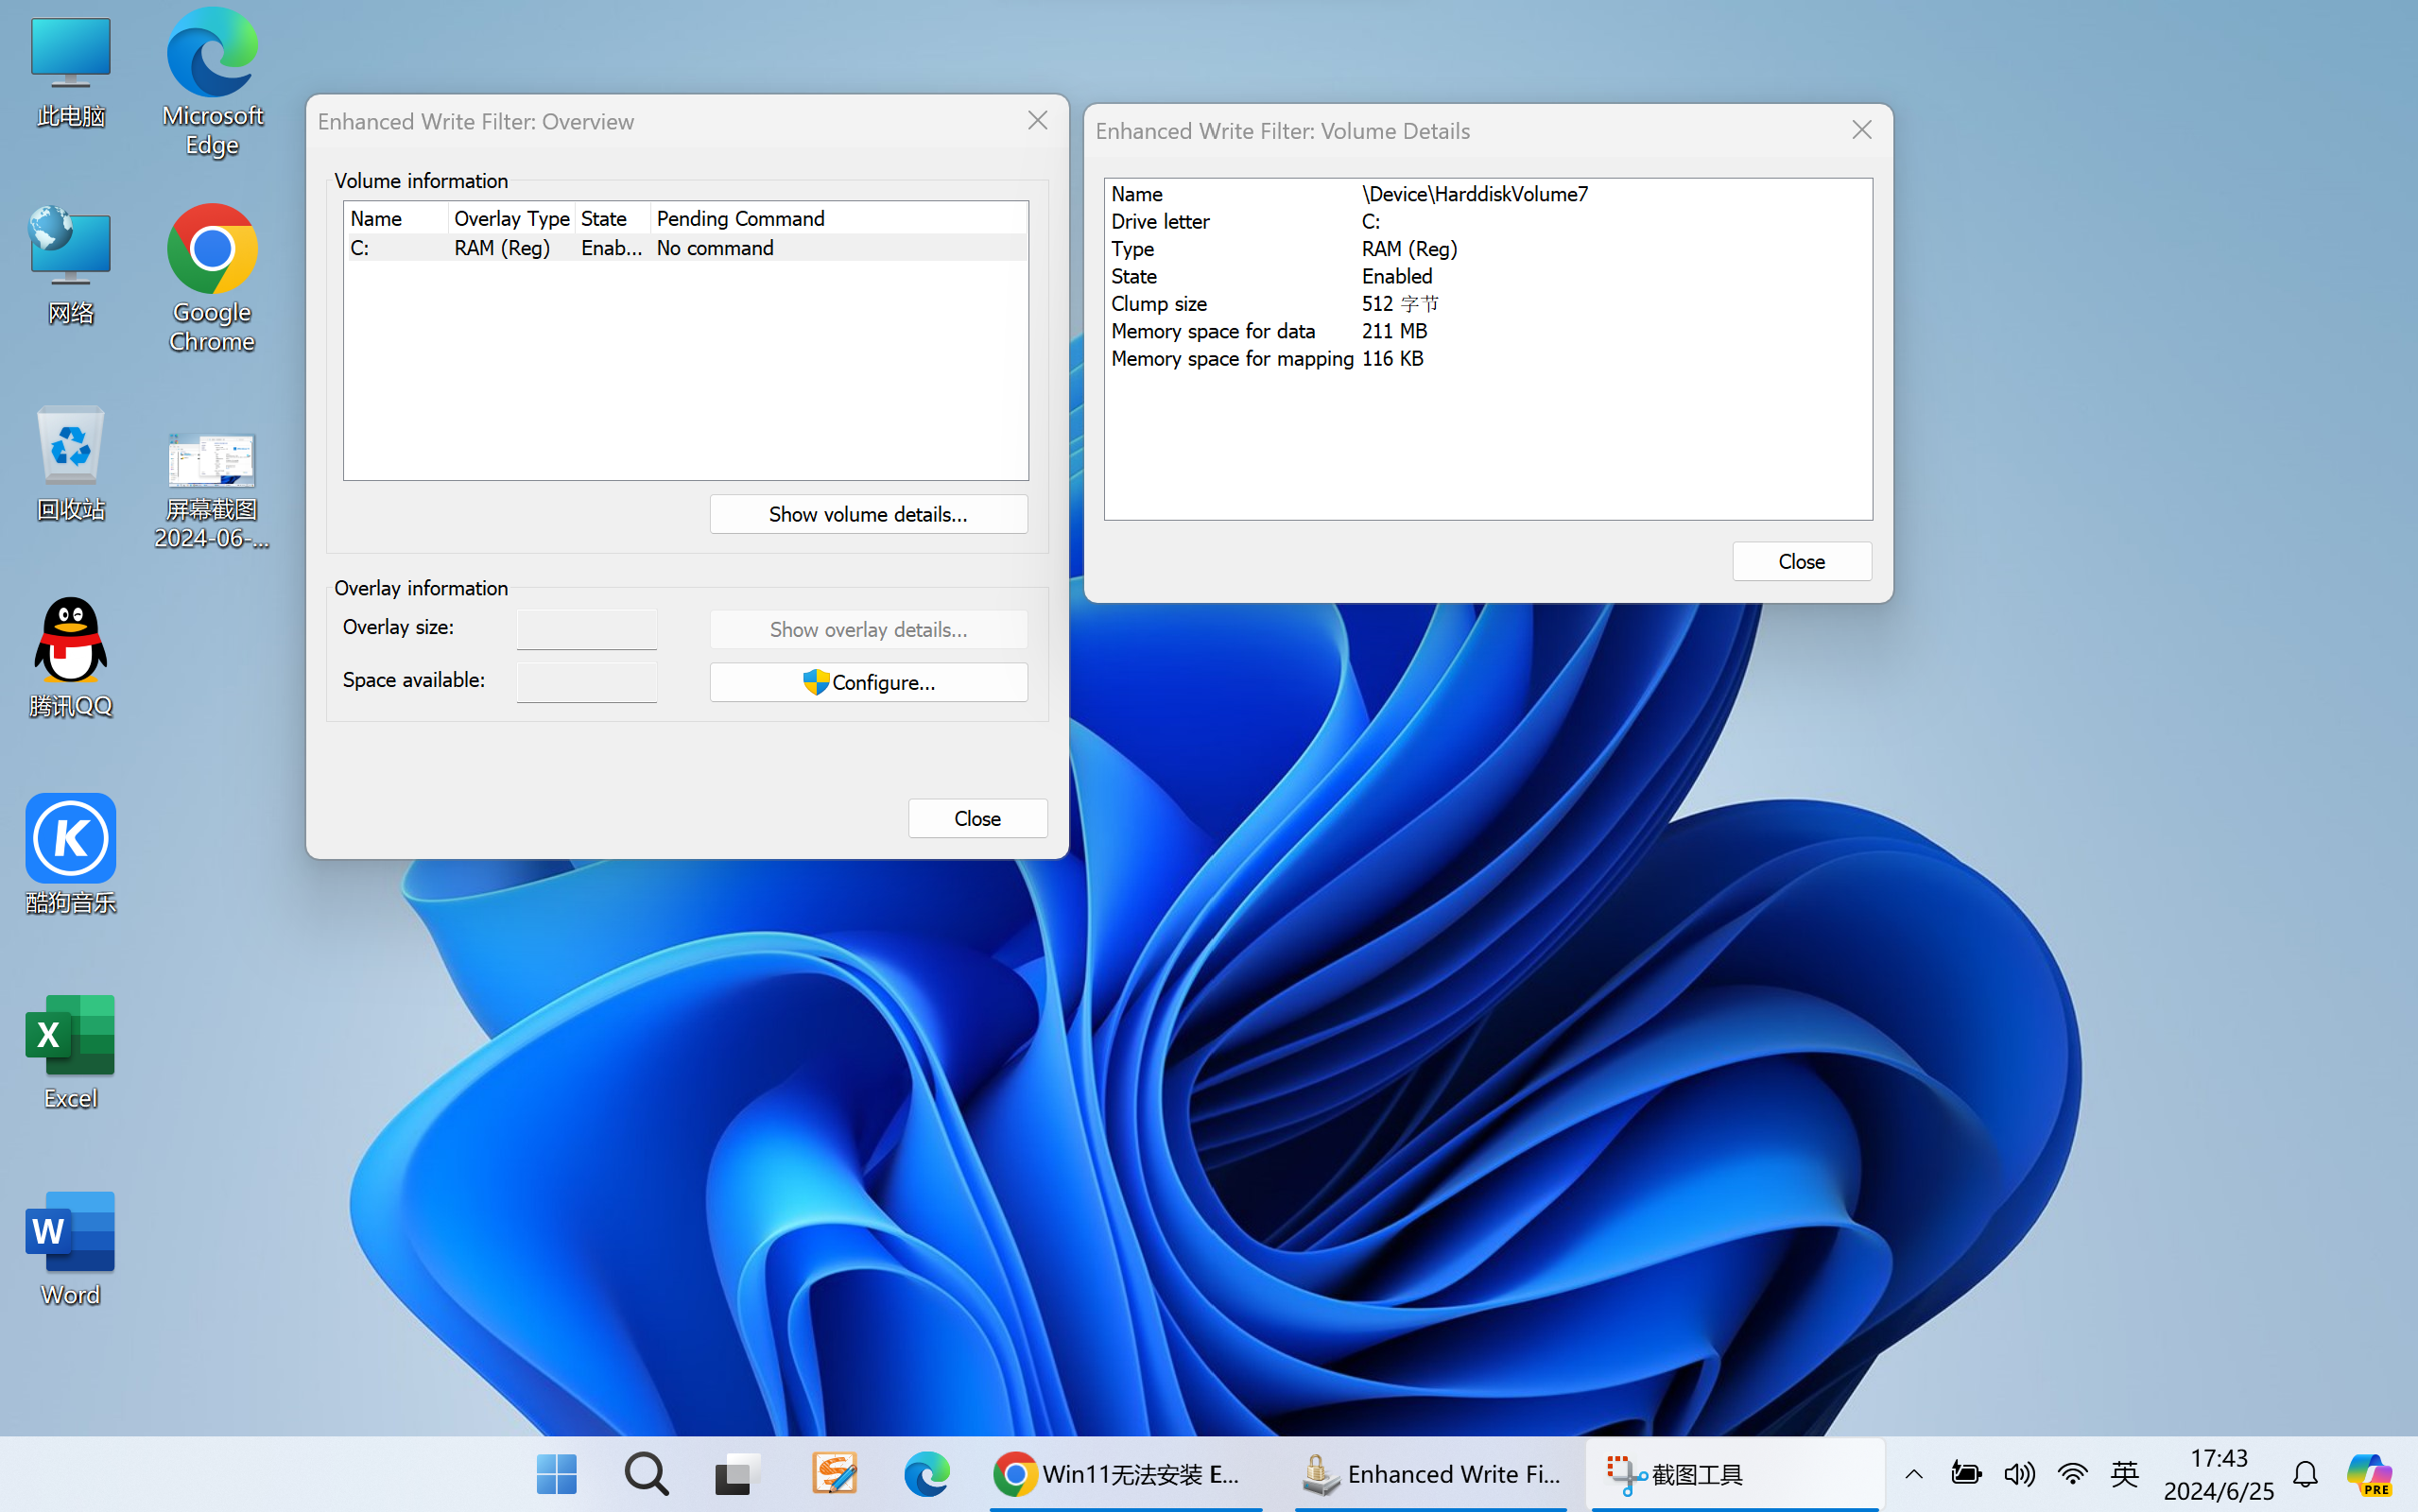2418x1512 pixels.
Task: Select the Microsoft Edge desktop shortcut
Action: [212, 82]
